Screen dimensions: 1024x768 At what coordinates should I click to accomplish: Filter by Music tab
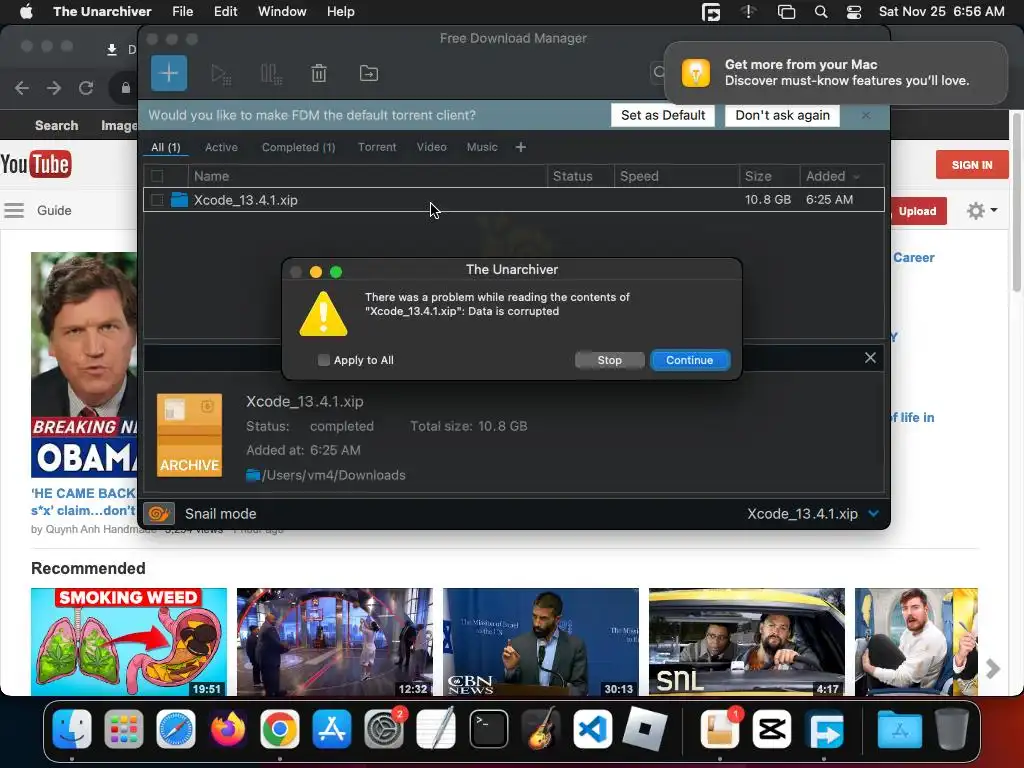[x=482, y=148]
